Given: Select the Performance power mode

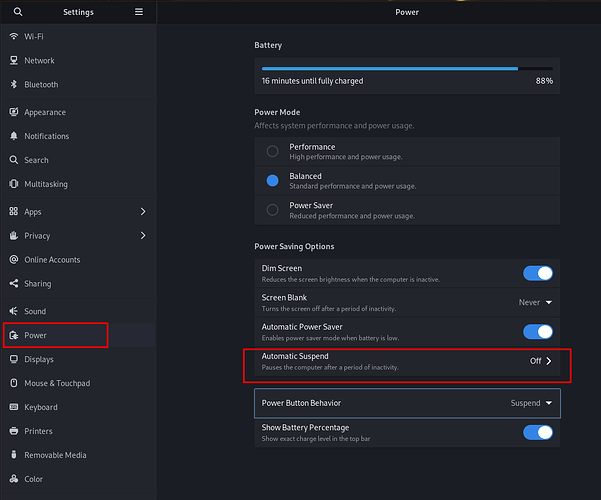Looking at the screenshot, I should click(273, 152).
